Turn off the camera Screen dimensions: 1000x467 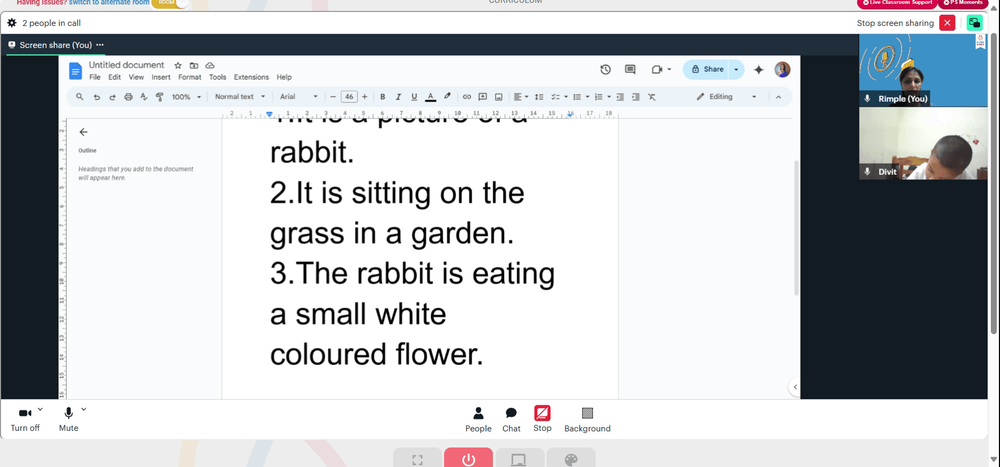25,420
